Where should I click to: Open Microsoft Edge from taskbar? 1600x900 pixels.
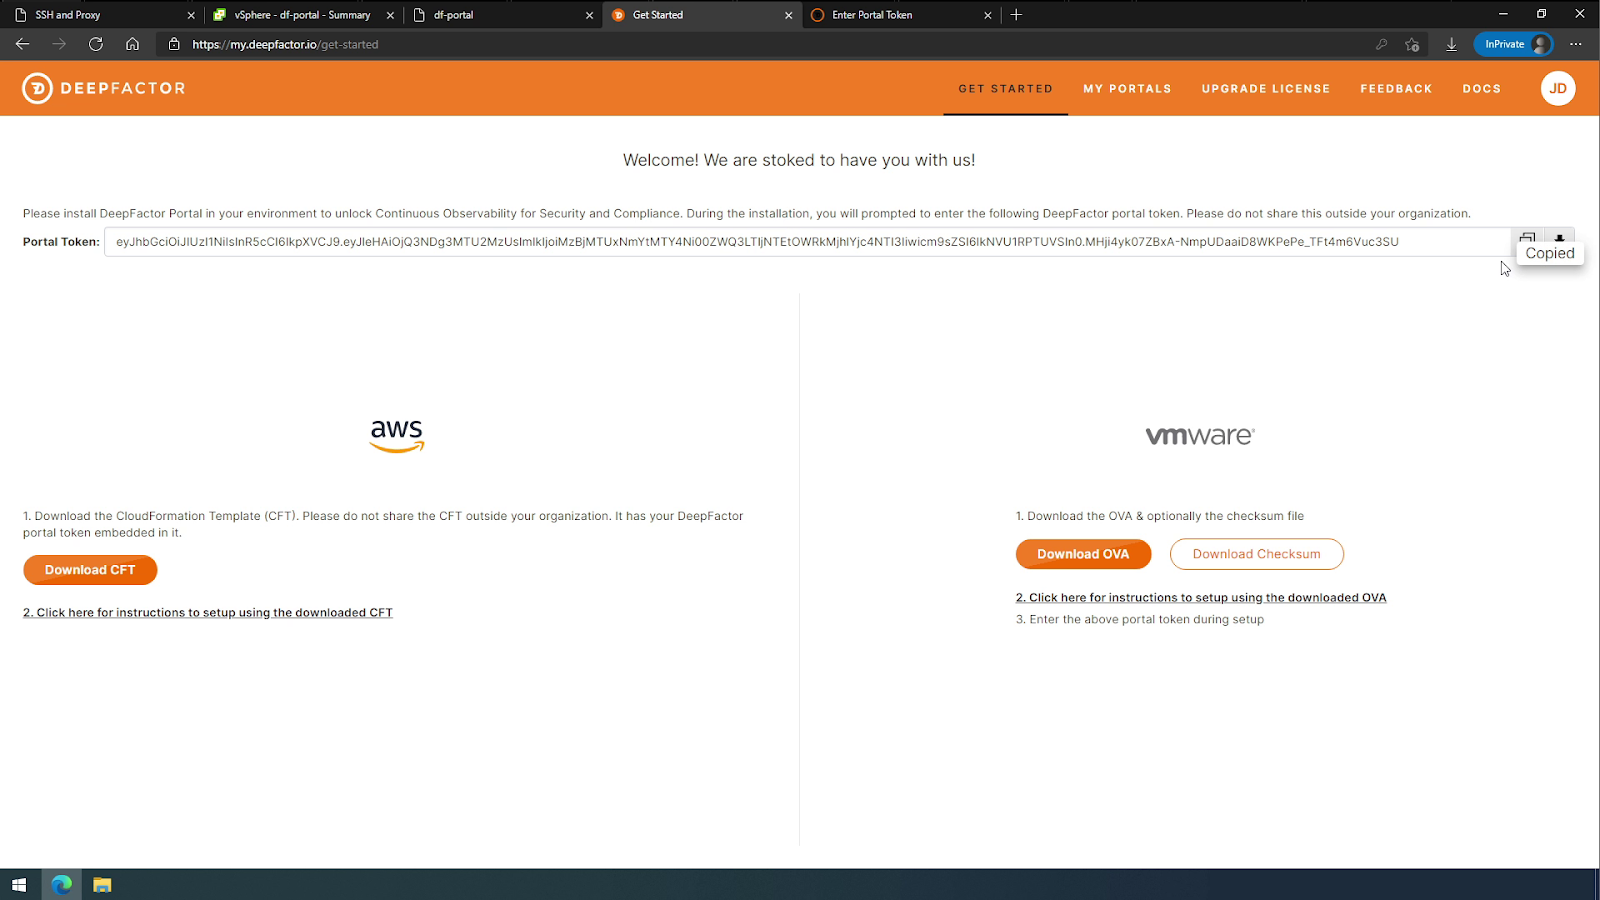[x=62, y=885]
